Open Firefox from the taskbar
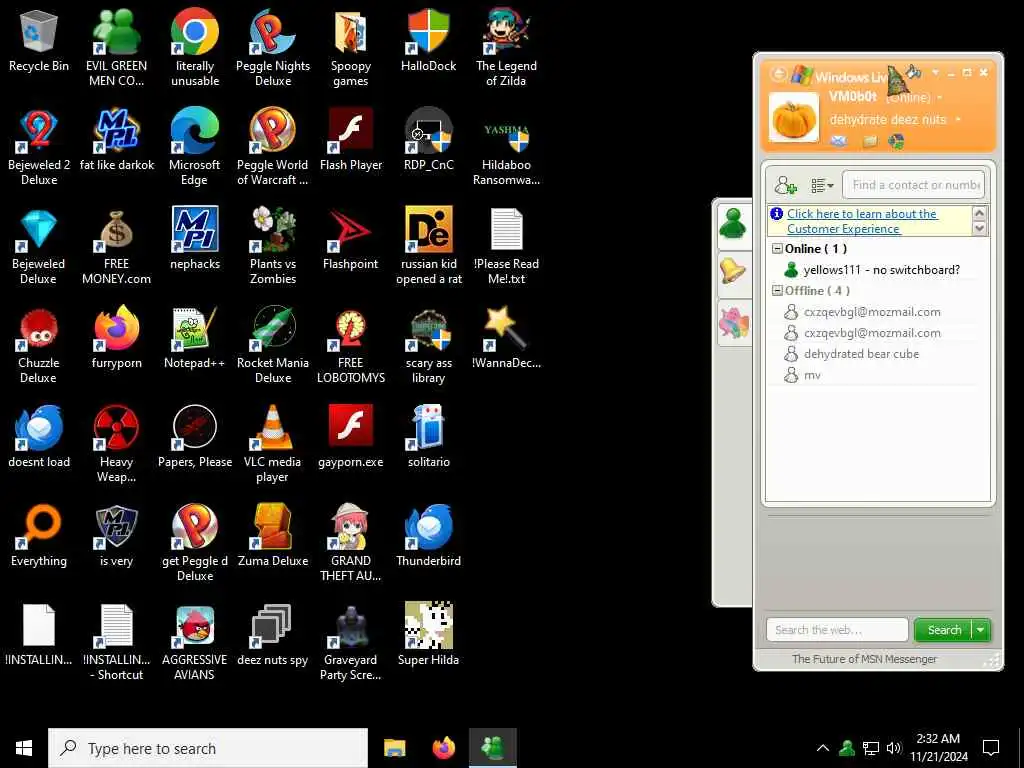This screenshot has height=768, width=1024. [x=443, y=748]
